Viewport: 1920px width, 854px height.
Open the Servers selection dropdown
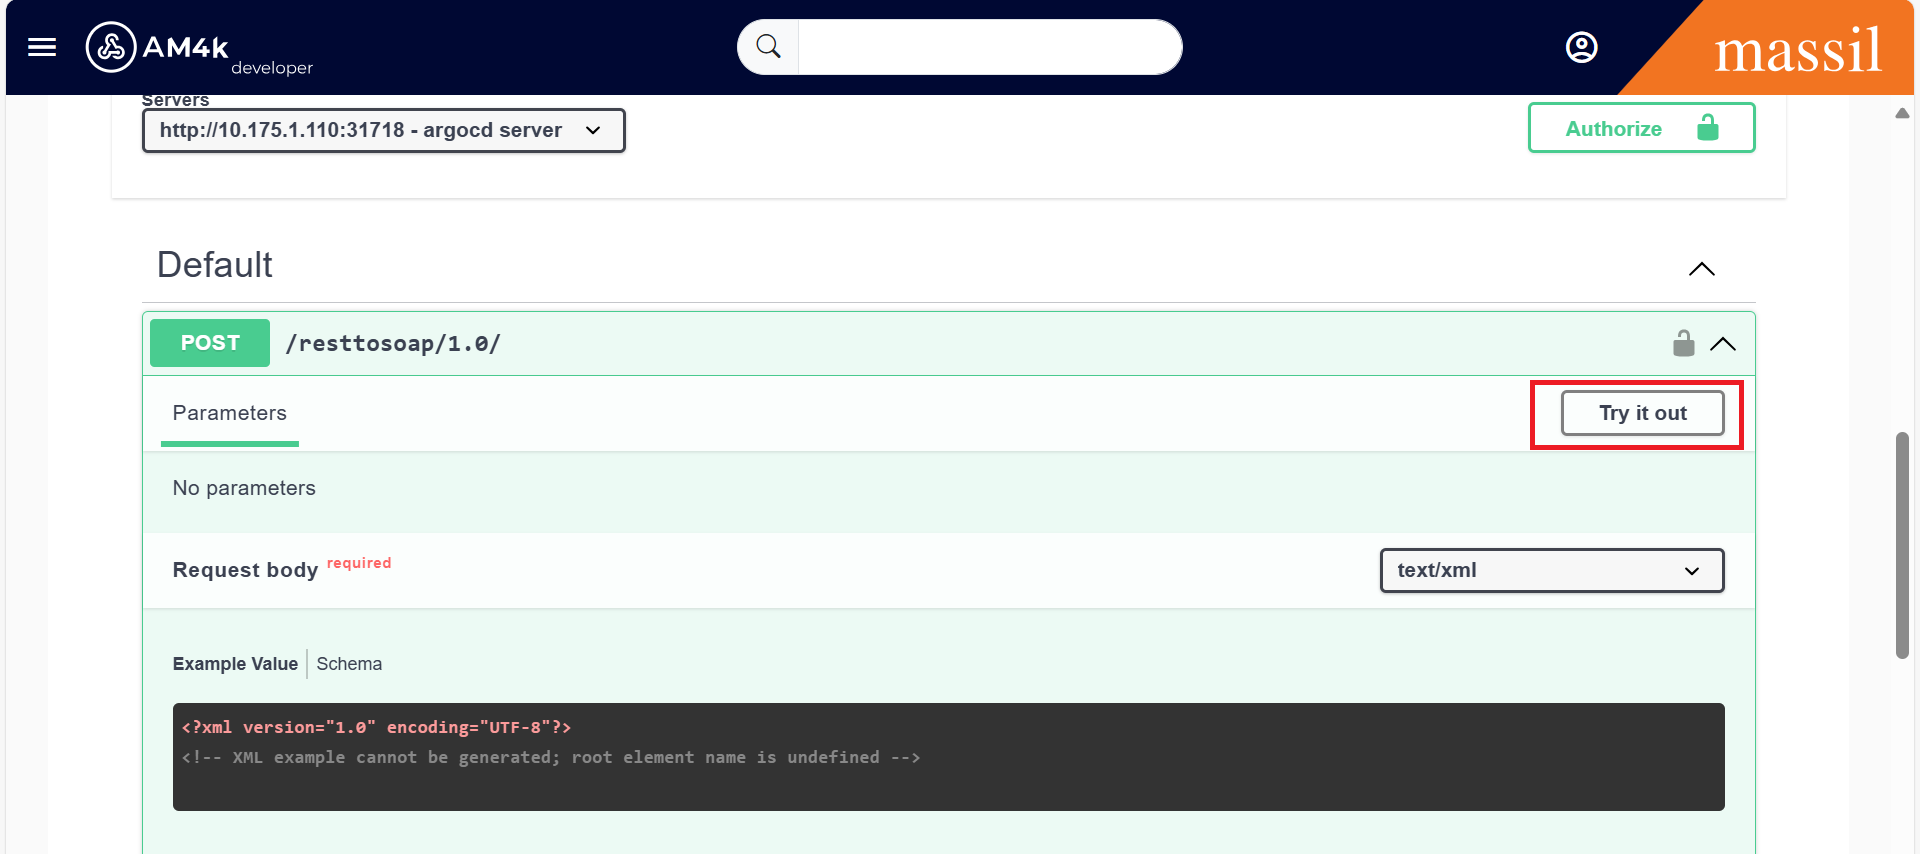click(x=384, y=131)
